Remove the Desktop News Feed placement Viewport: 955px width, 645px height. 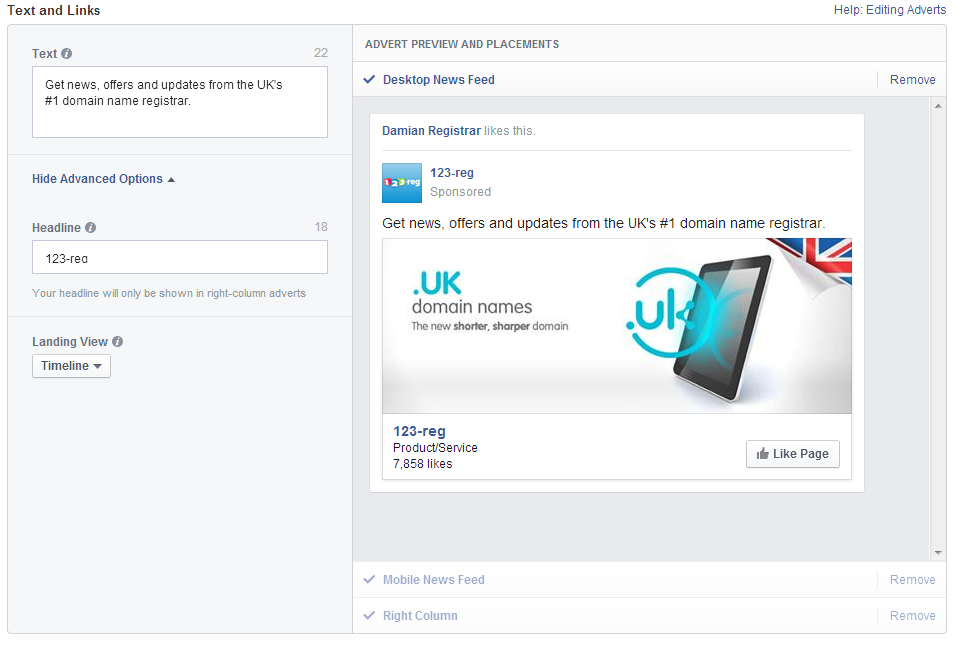click(912, 80)
